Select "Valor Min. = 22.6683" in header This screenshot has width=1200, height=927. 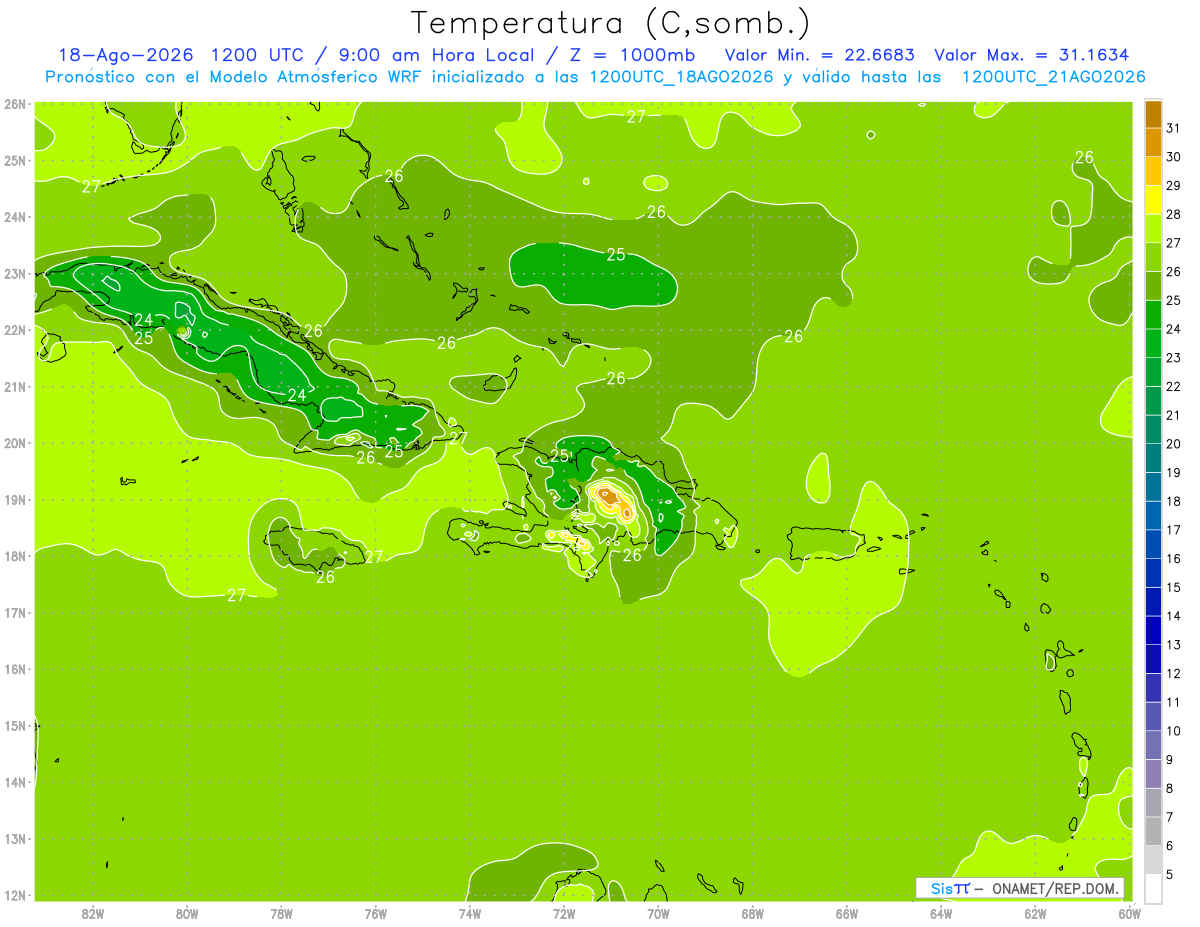coord(820,54)
